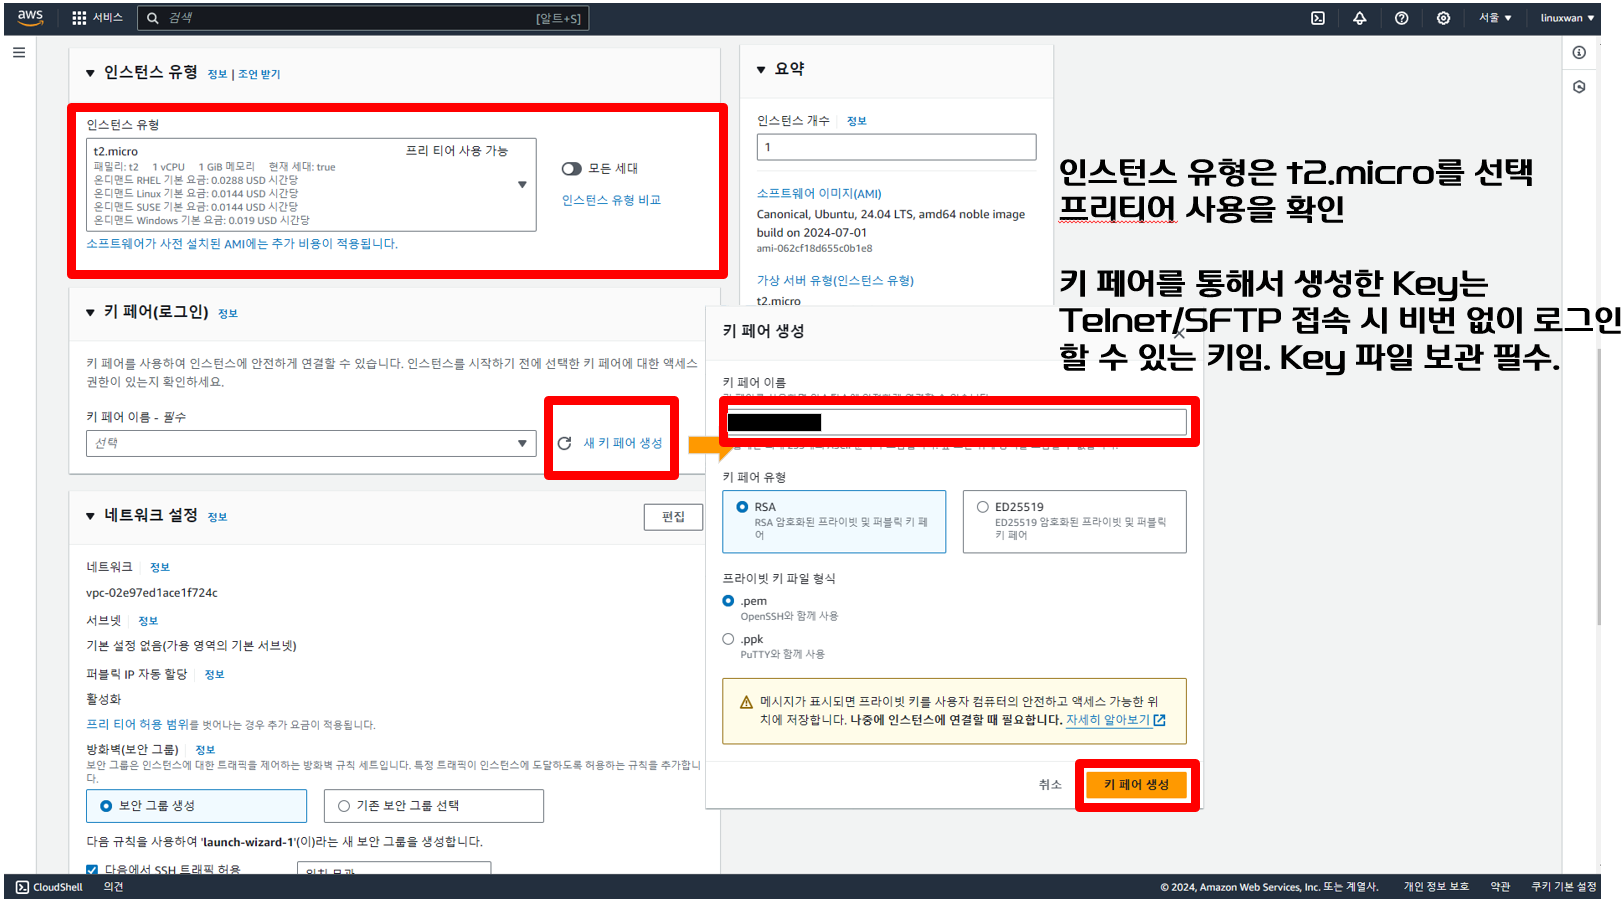Close the create key pair dialog

tap(1179, 333)
